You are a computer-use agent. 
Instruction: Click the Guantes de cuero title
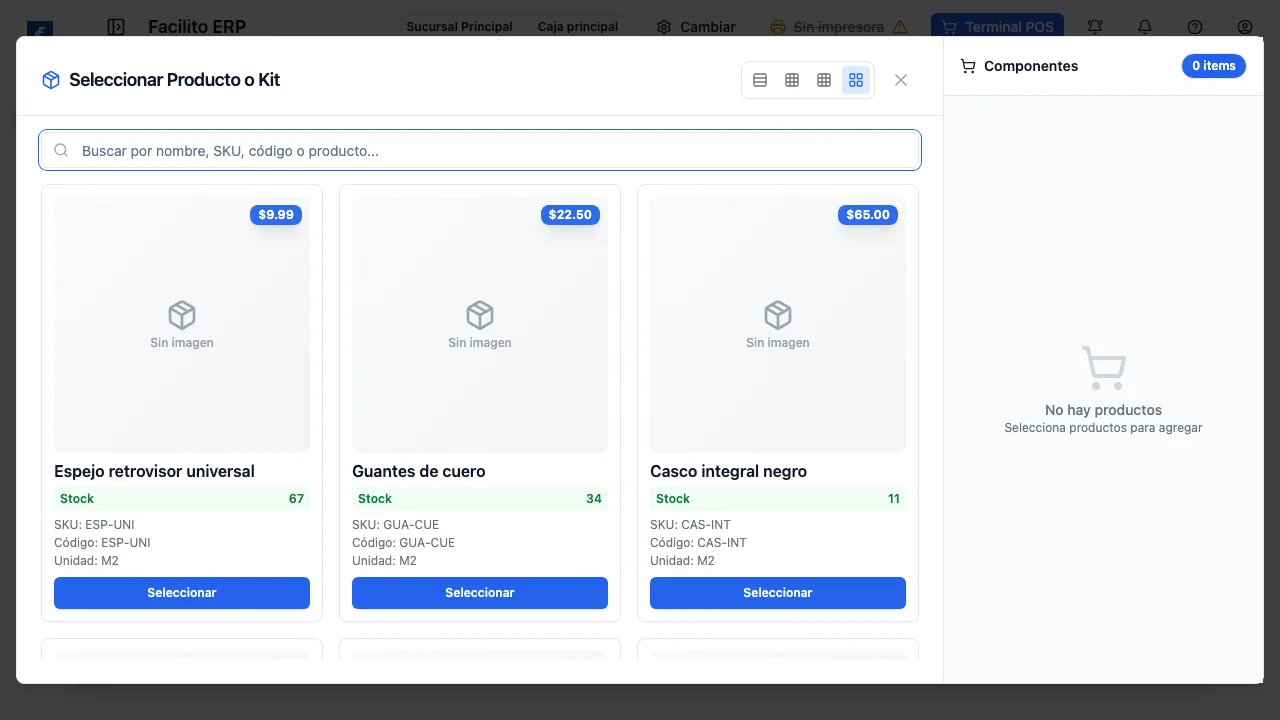coord(418,471)
